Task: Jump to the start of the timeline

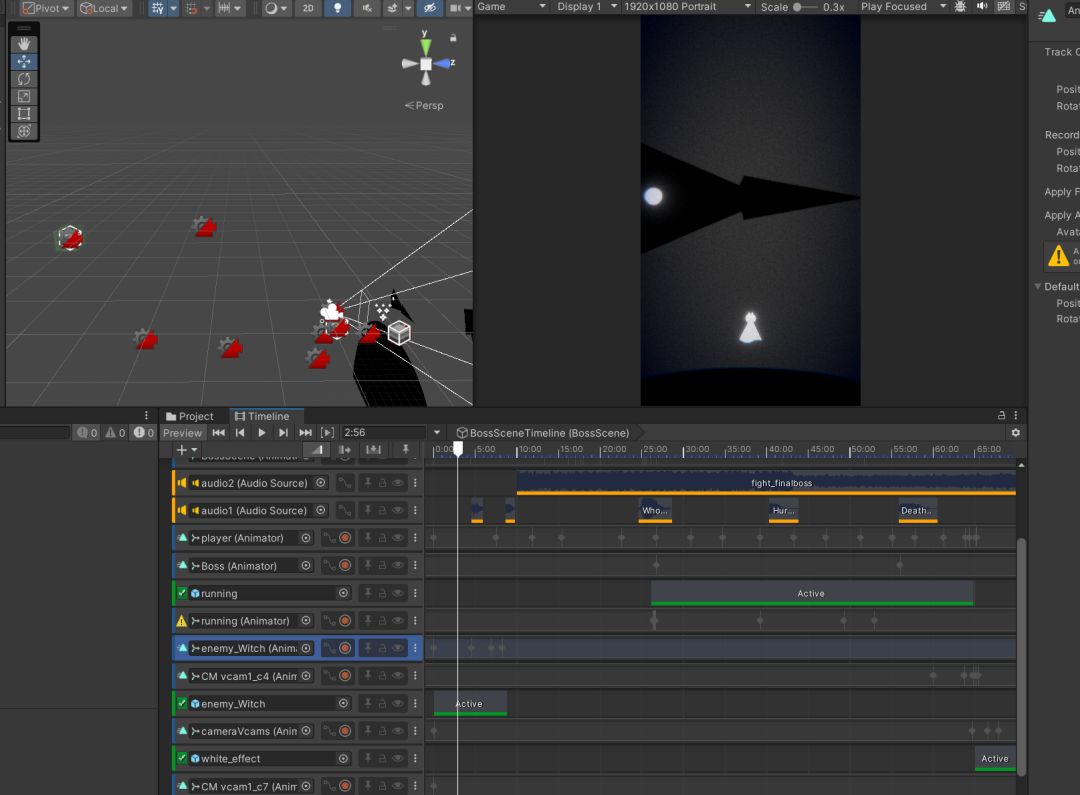Action: 218,432
